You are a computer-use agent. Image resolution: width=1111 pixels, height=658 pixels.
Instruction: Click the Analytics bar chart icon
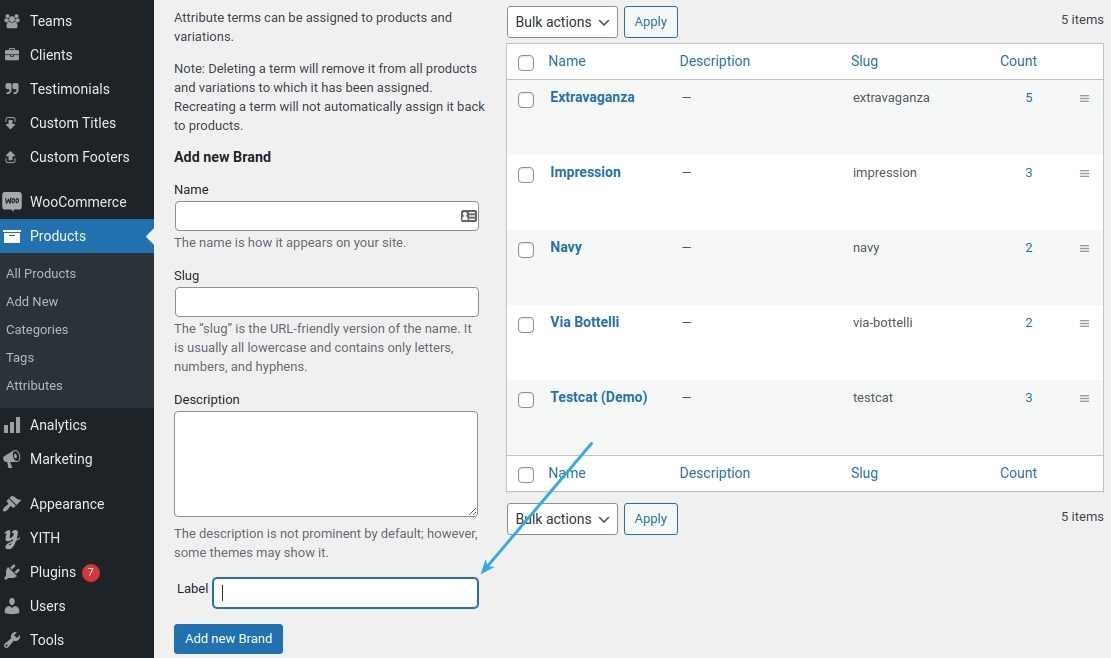click(x=12, y=425)
